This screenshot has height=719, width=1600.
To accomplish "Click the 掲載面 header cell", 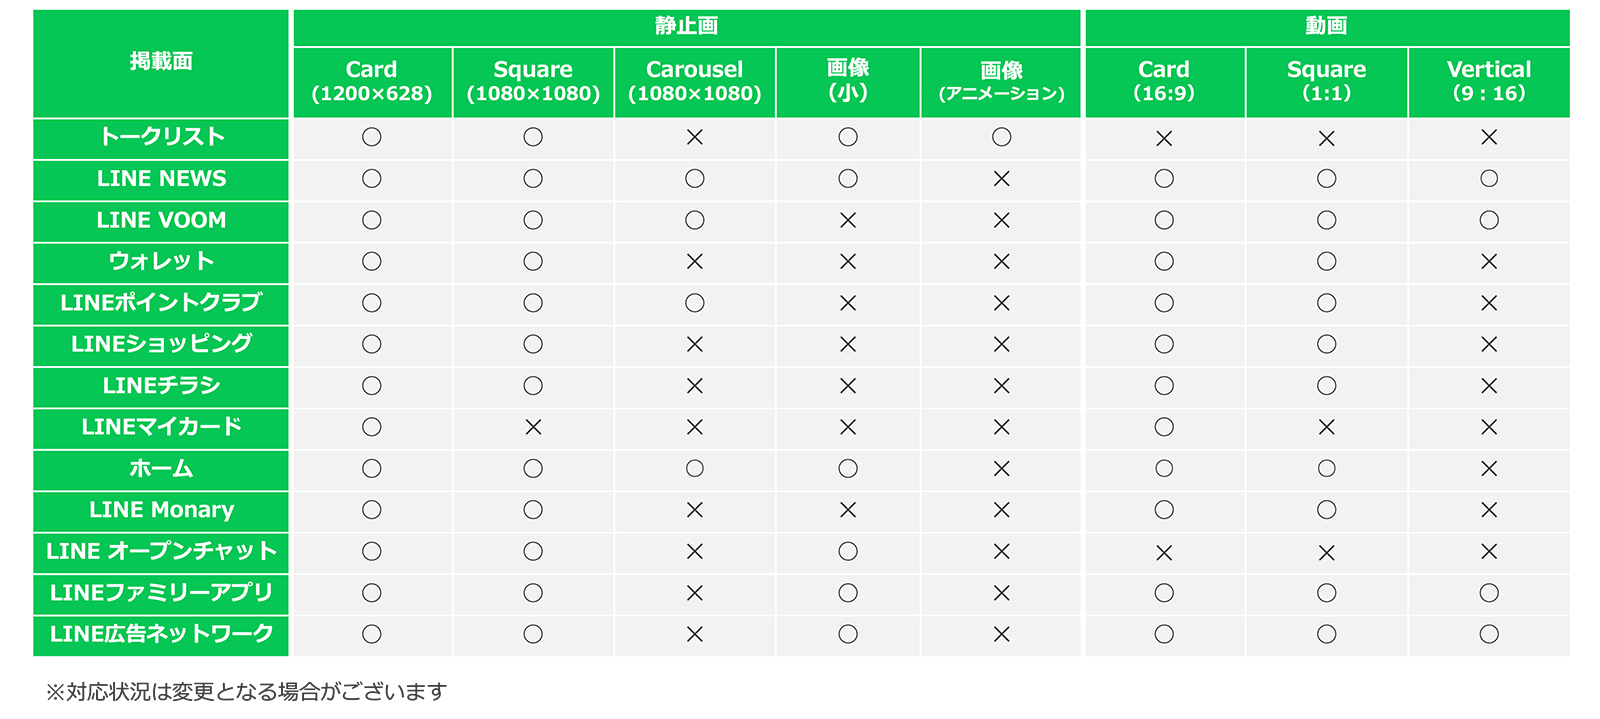I will [x=161, y=63].
